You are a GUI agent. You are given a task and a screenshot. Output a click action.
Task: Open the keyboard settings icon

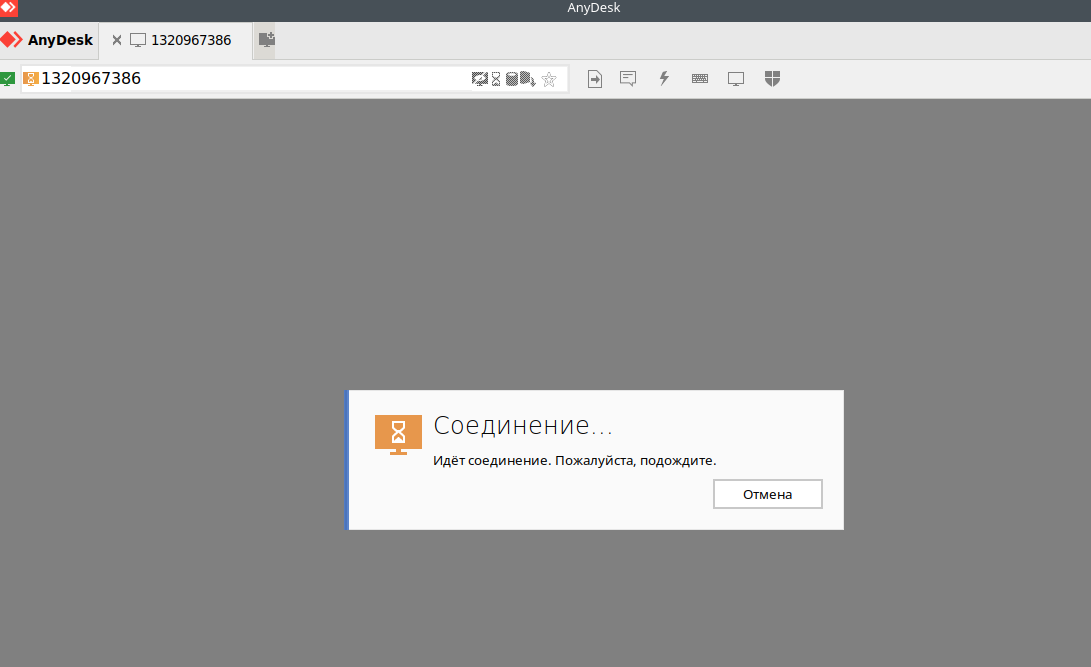coord(700,79)
